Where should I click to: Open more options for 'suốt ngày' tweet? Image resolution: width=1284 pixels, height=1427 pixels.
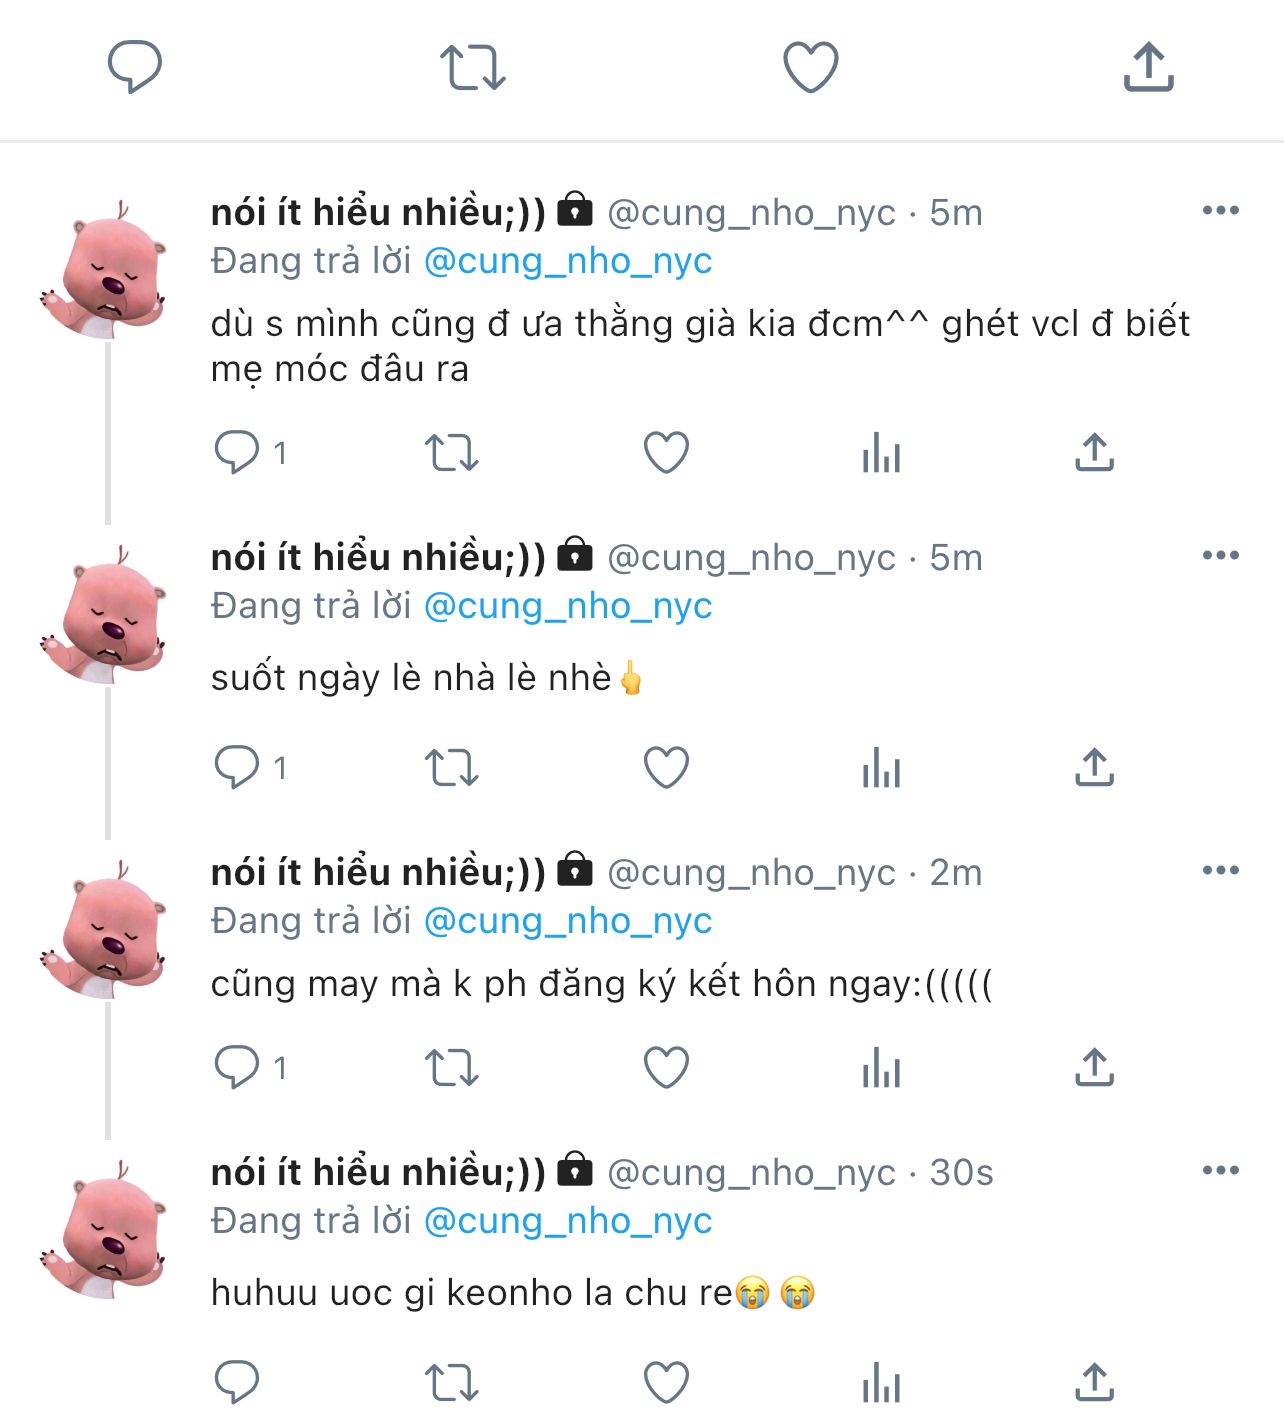click(1220, 556)
